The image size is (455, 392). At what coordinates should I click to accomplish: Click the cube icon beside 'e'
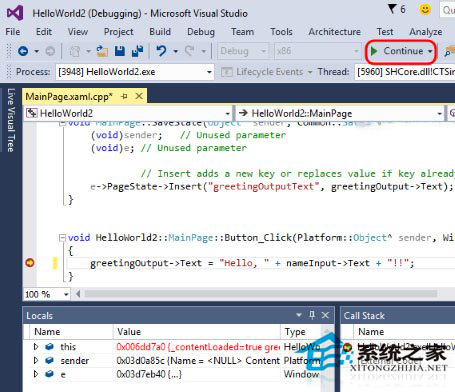coord(50,374)
